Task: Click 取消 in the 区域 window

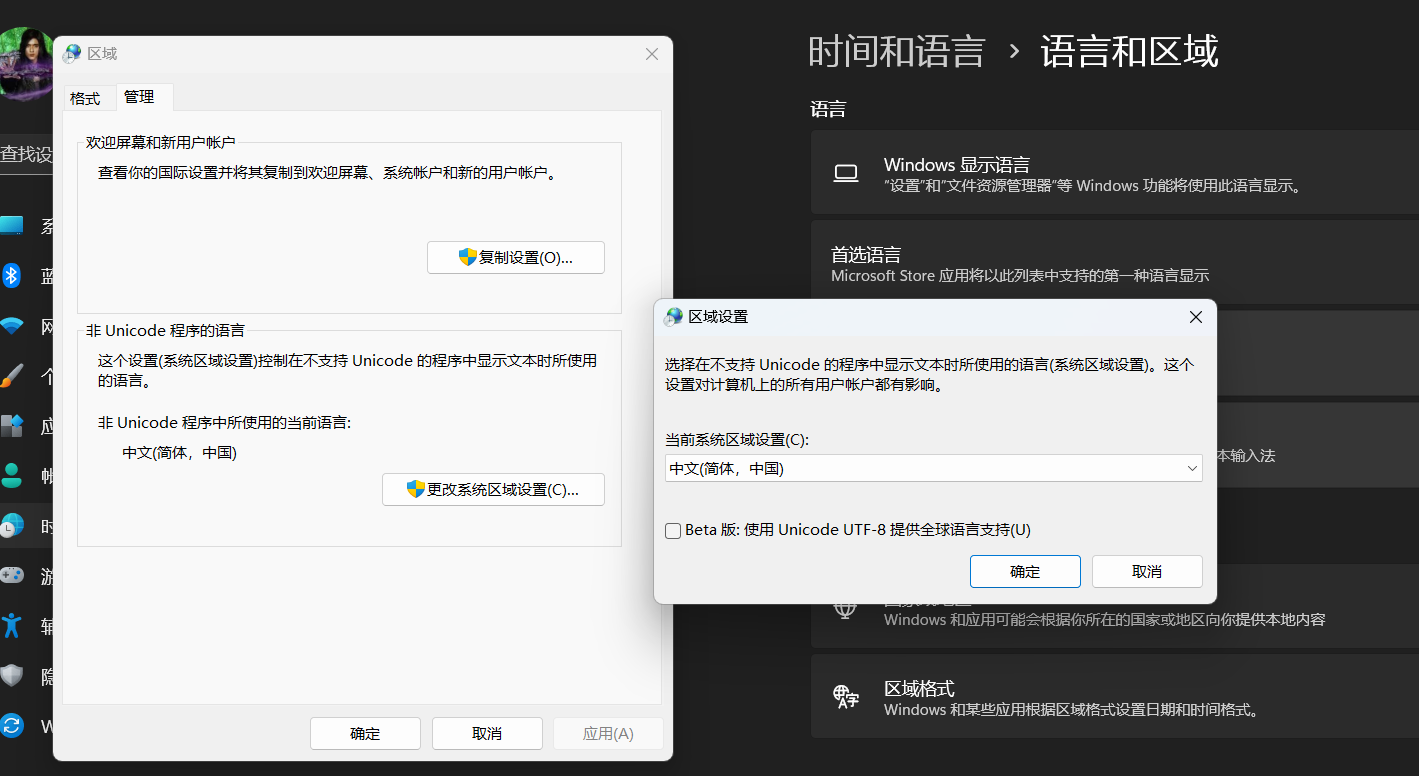Action: click(x=487, y=733)
